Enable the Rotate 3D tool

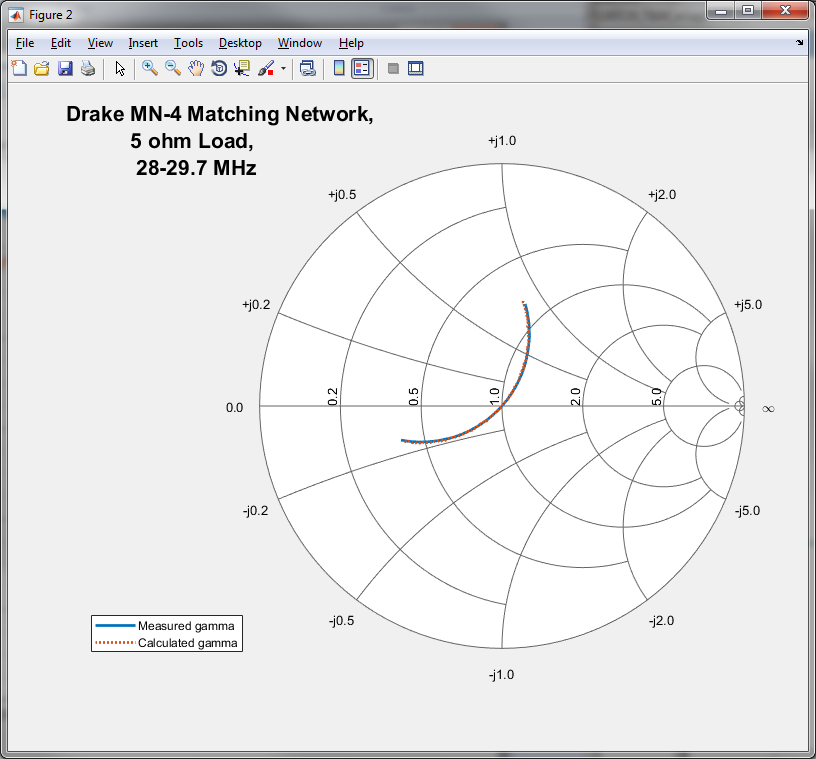coord(219,68)
